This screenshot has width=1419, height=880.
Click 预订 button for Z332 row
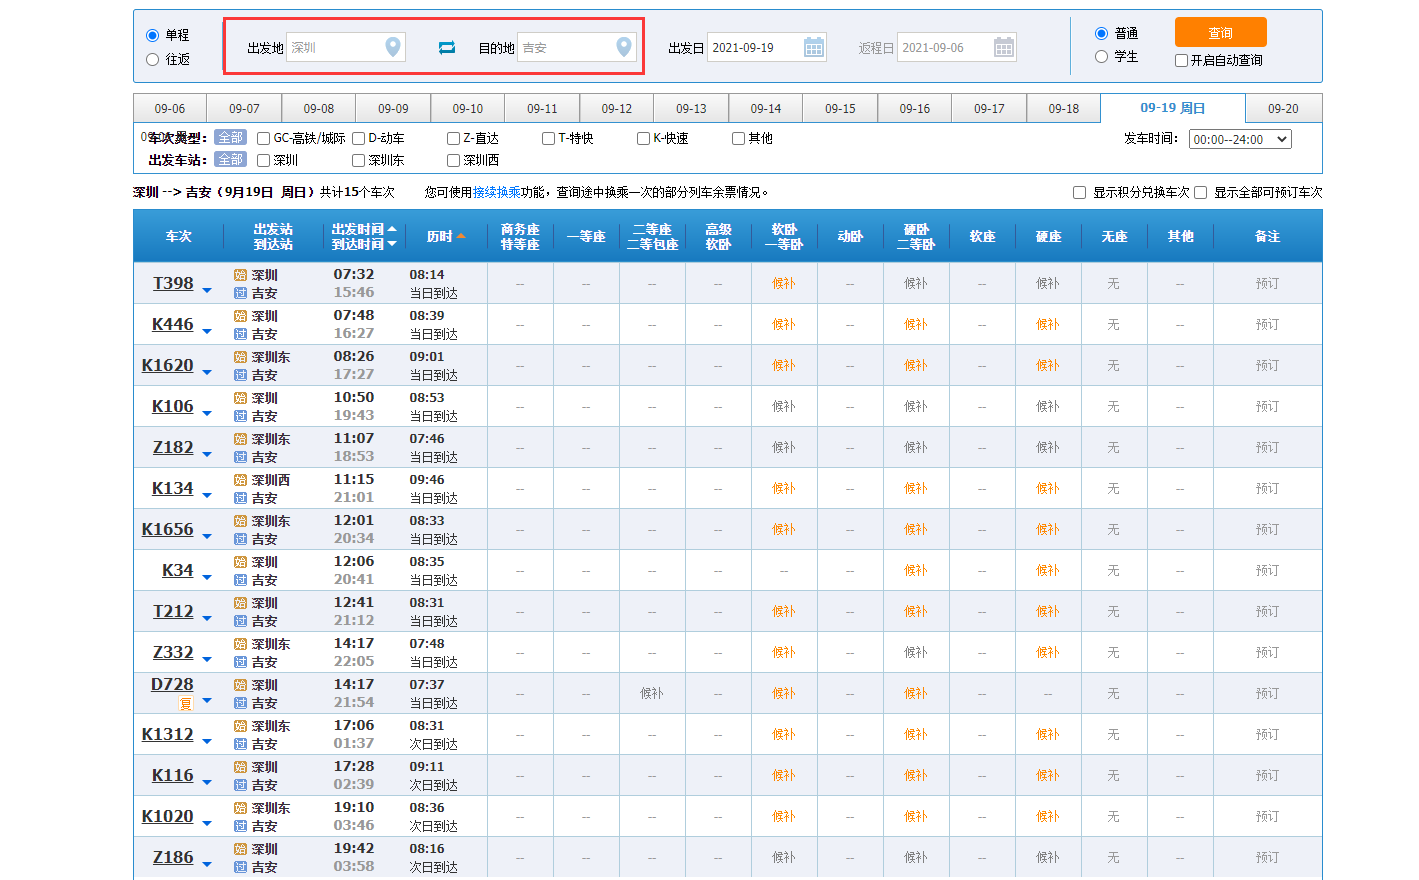tap(1267, 652)
